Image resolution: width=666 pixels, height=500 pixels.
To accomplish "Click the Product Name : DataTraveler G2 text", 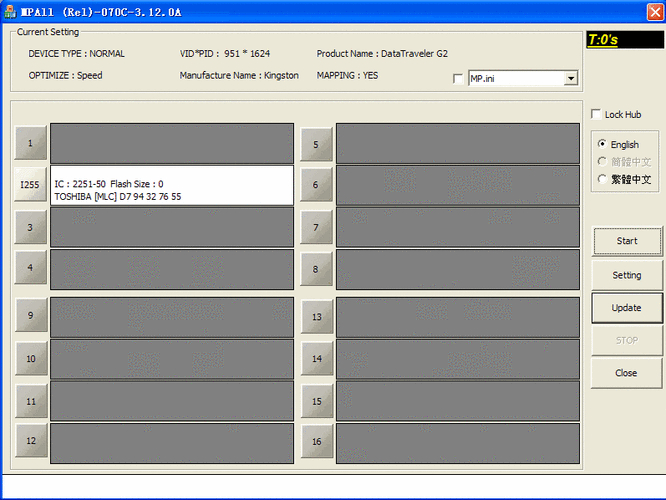I will 382,54.
